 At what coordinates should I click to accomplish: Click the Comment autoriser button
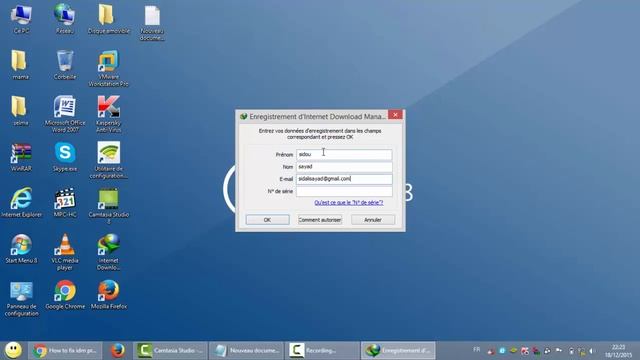pos(320,220)
